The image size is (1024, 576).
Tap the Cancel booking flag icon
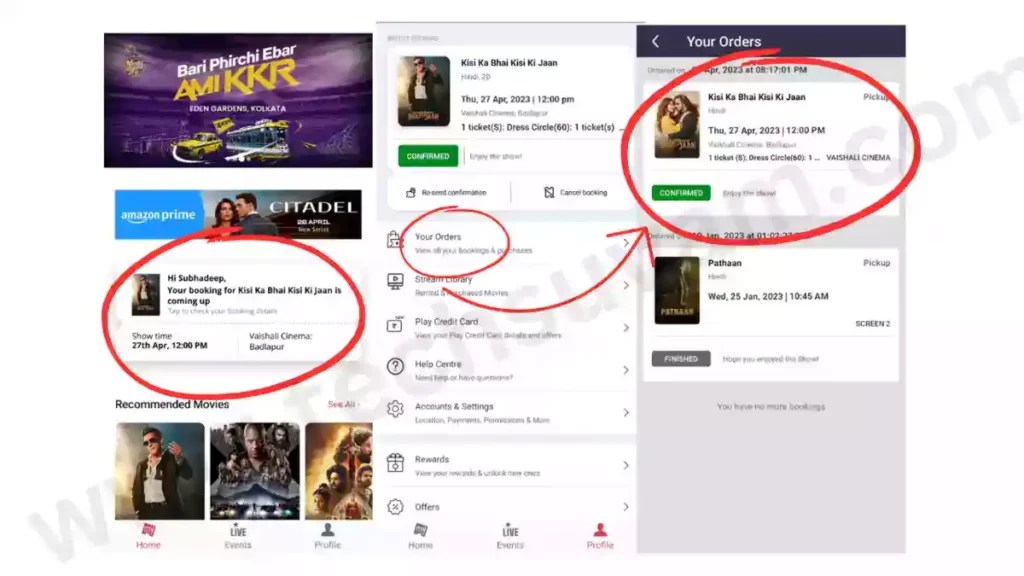click(548, 190)
